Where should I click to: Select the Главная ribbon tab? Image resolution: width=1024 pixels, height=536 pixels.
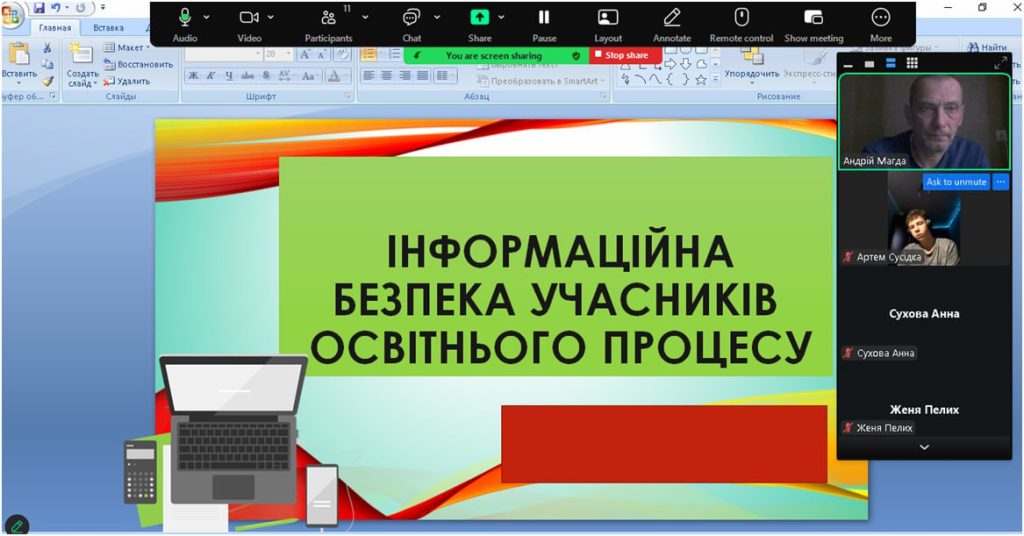point(55,28)
